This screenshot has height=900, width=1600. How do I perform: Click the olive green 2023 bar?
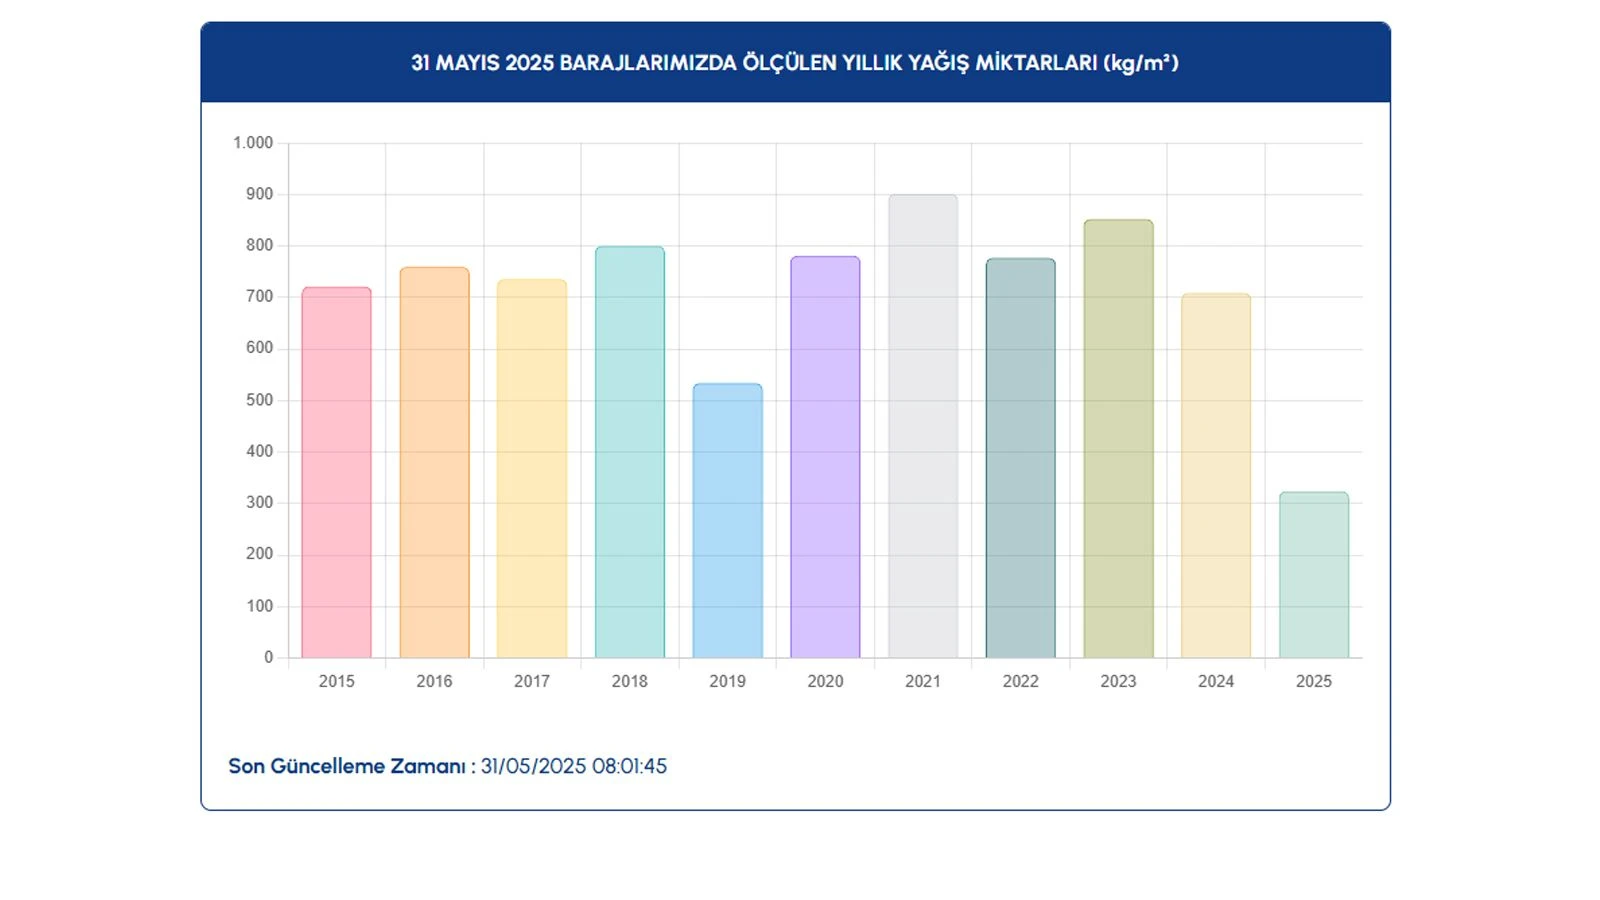pos(1118,439)
